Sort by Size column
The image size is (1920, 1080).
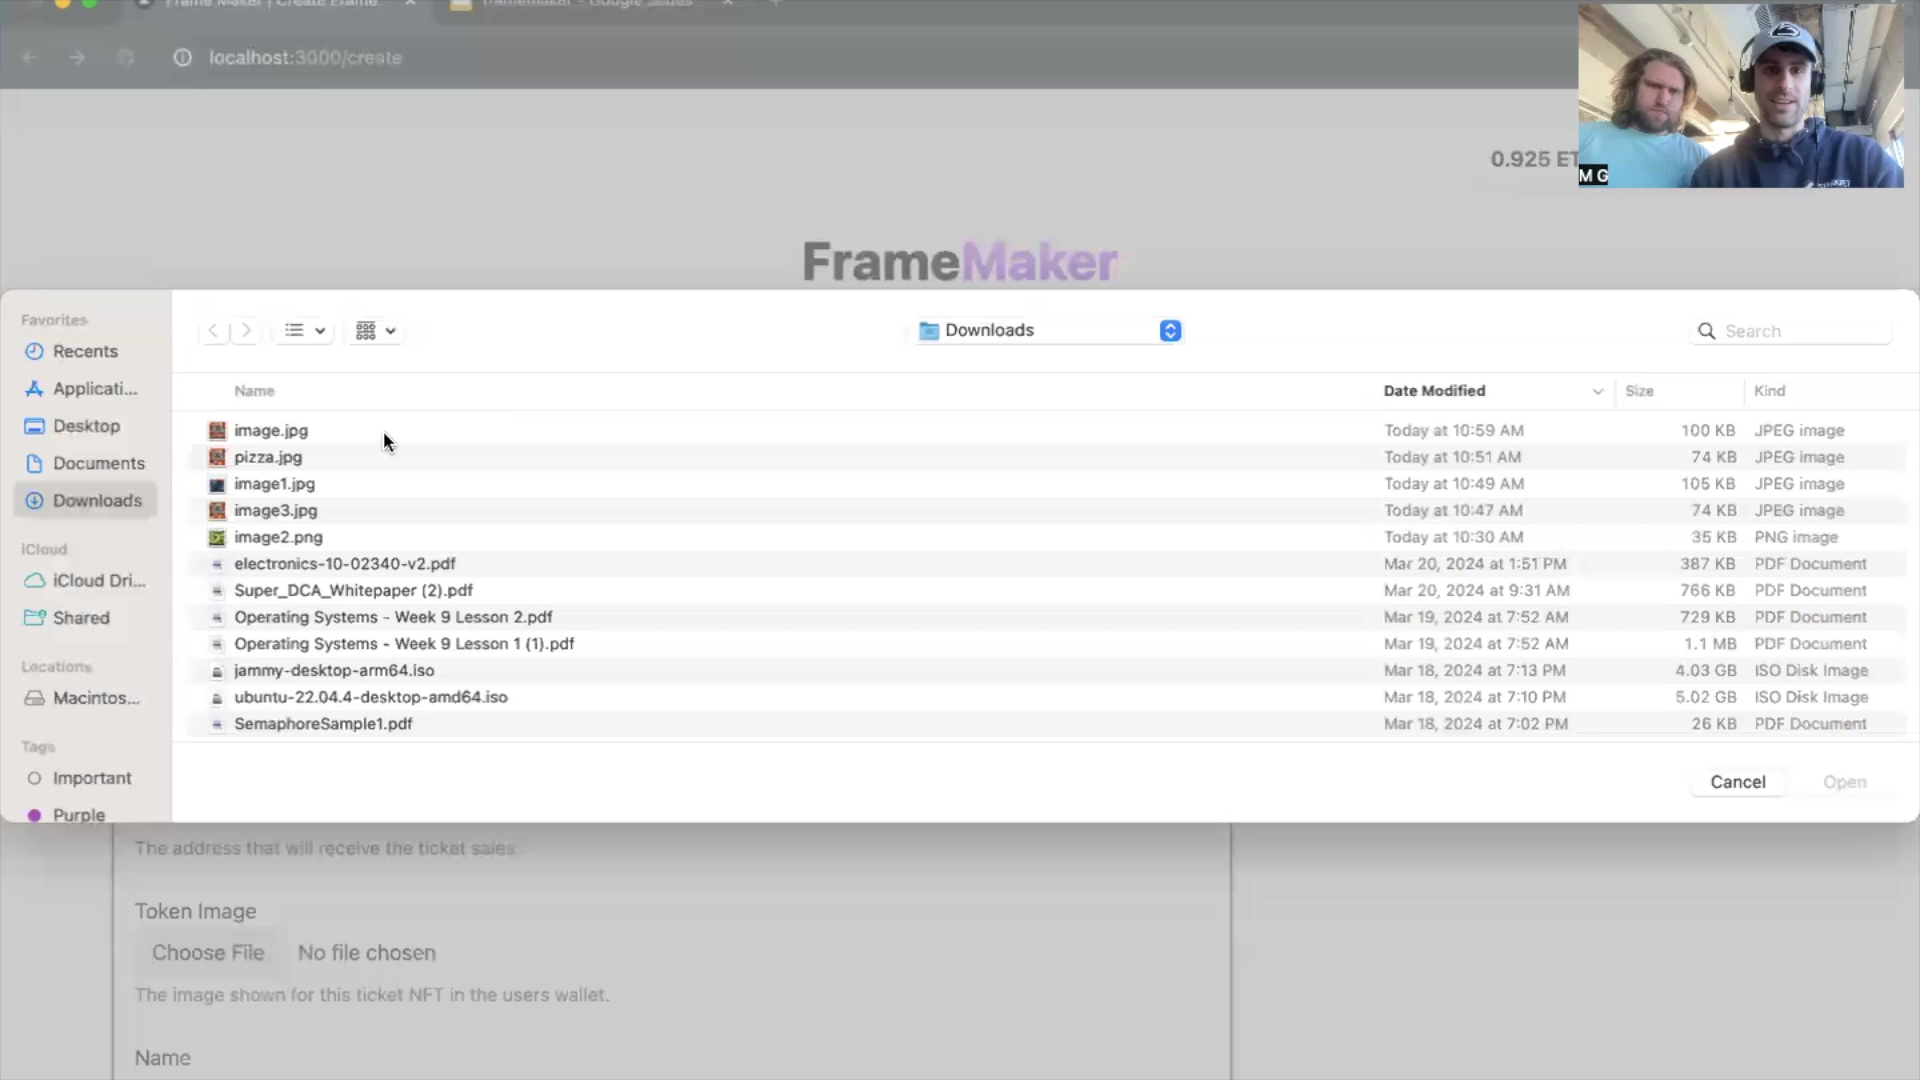click(x=1639, y=391)
